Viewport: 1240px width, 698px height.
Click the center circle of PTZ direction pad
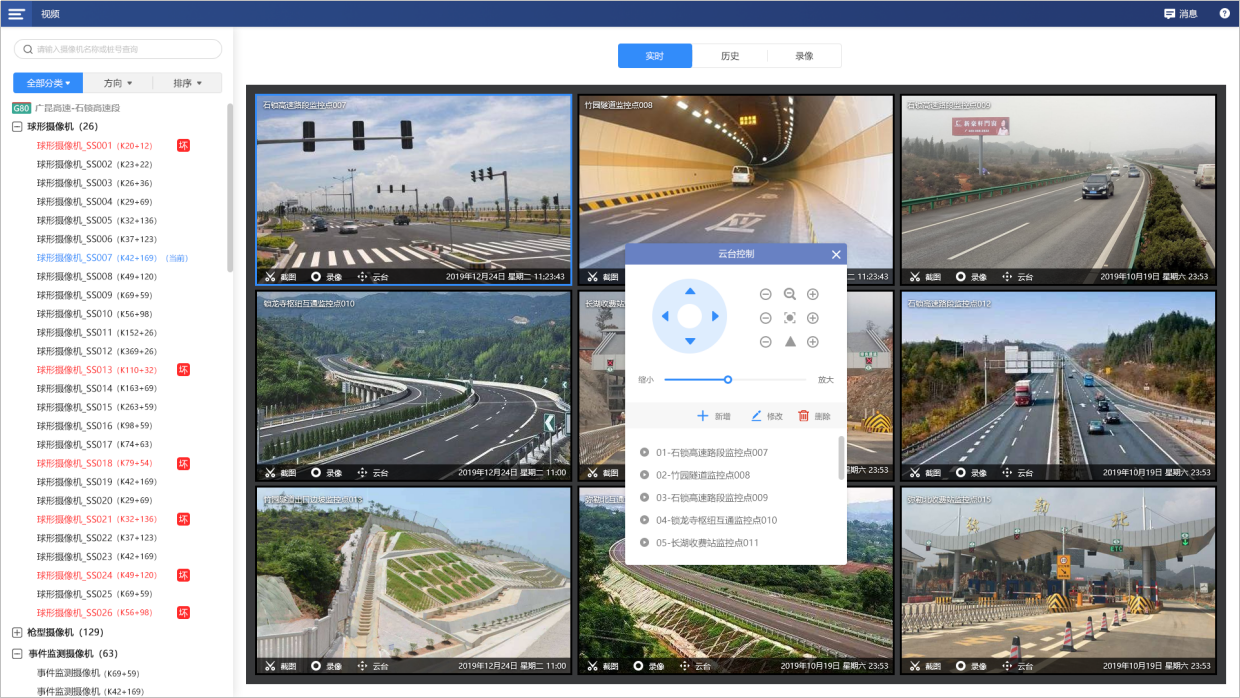tap(689, 316)
